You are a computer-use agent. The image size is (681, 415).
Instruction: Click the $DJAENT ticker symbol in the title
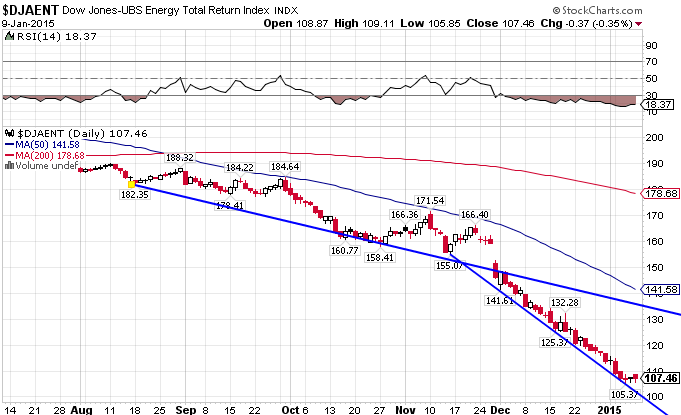(x=30, y=10)
